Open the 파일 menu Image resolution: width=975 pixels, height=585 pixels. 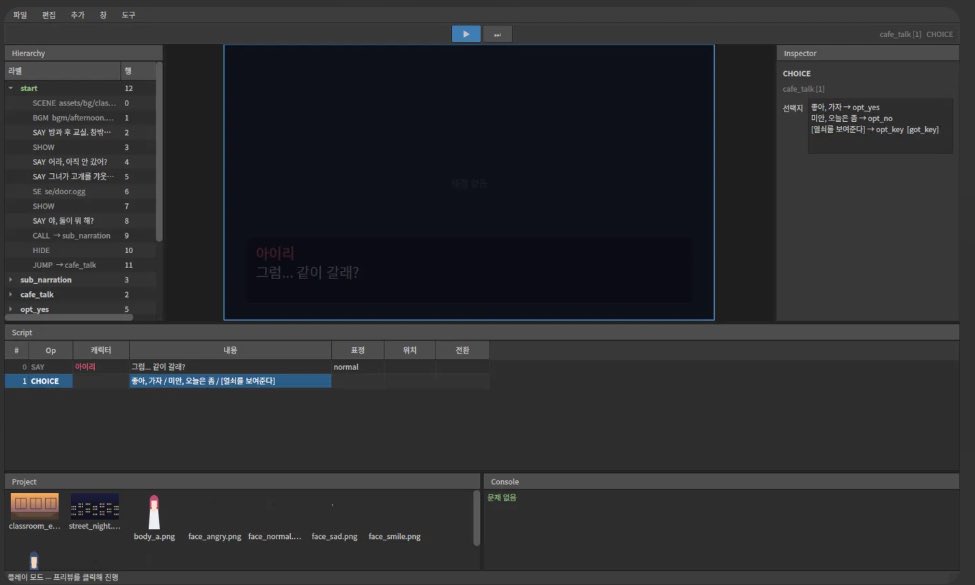click(20, 15)
